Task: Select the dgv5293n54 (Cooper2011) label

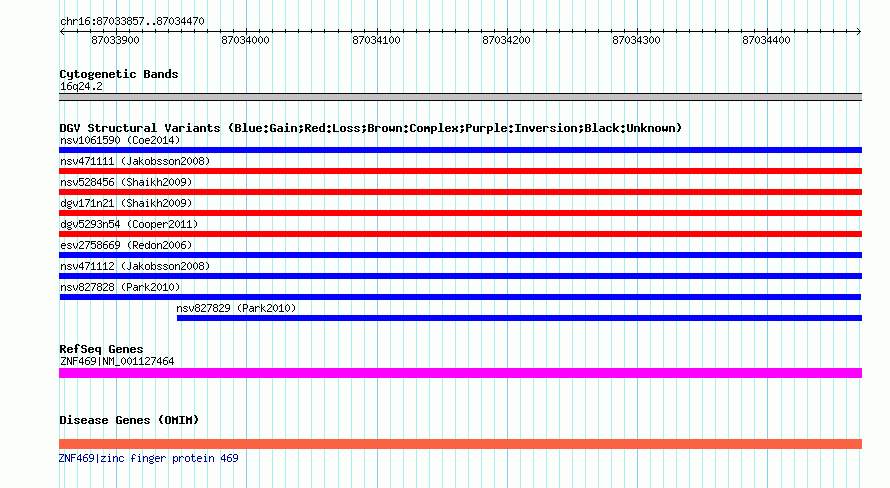Action: [129, 224]
